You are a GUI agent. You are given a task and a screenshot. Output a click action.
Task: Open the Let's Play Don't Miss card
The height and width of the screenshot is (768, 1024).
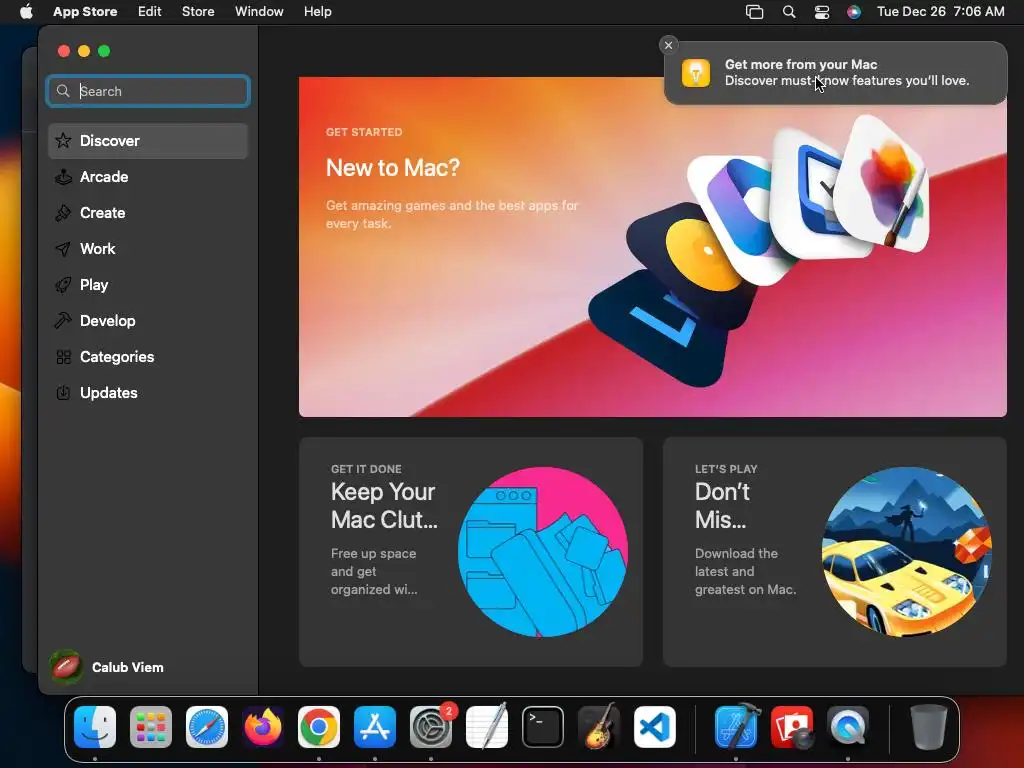click(835, 552)
